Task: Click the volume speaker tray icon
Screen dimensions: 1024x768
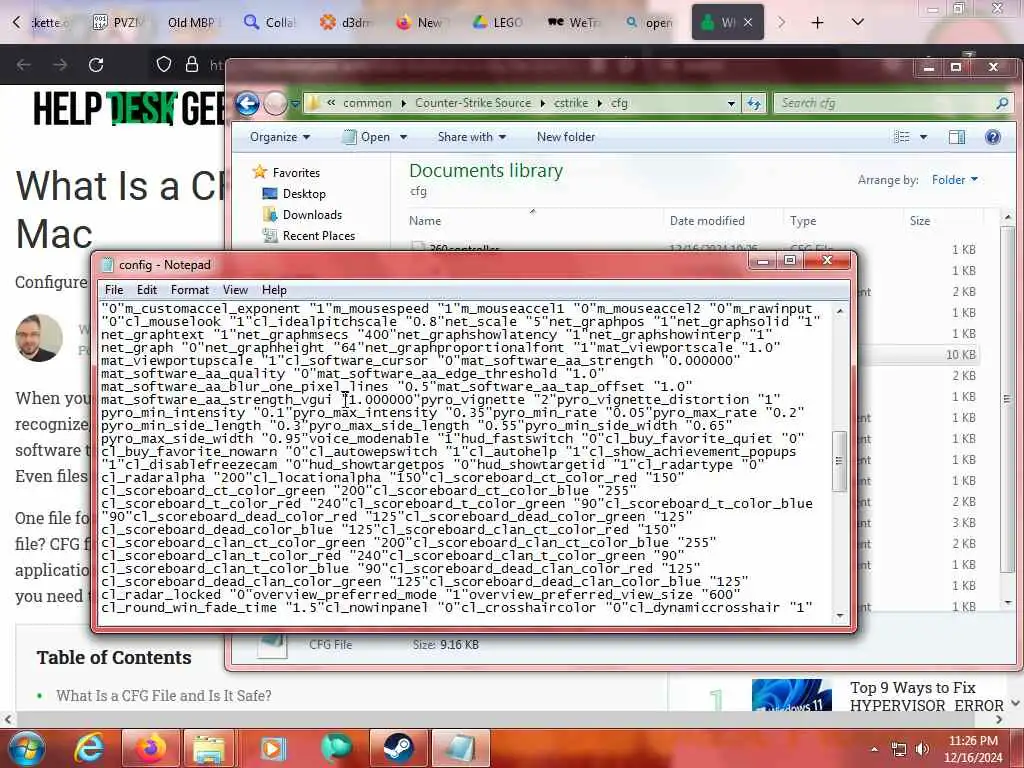Action: pos(922,749)
